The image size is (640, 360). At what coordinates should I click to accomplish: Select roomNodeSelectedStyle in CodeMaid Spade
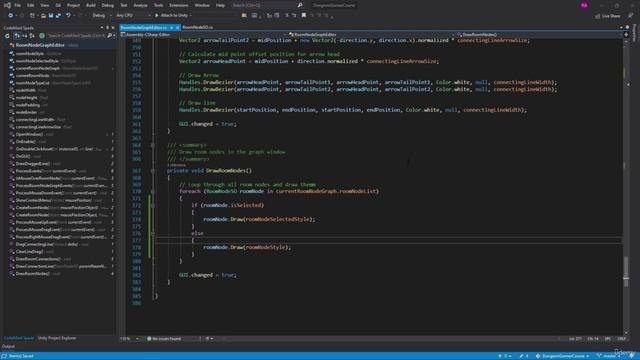pos(37,61)
